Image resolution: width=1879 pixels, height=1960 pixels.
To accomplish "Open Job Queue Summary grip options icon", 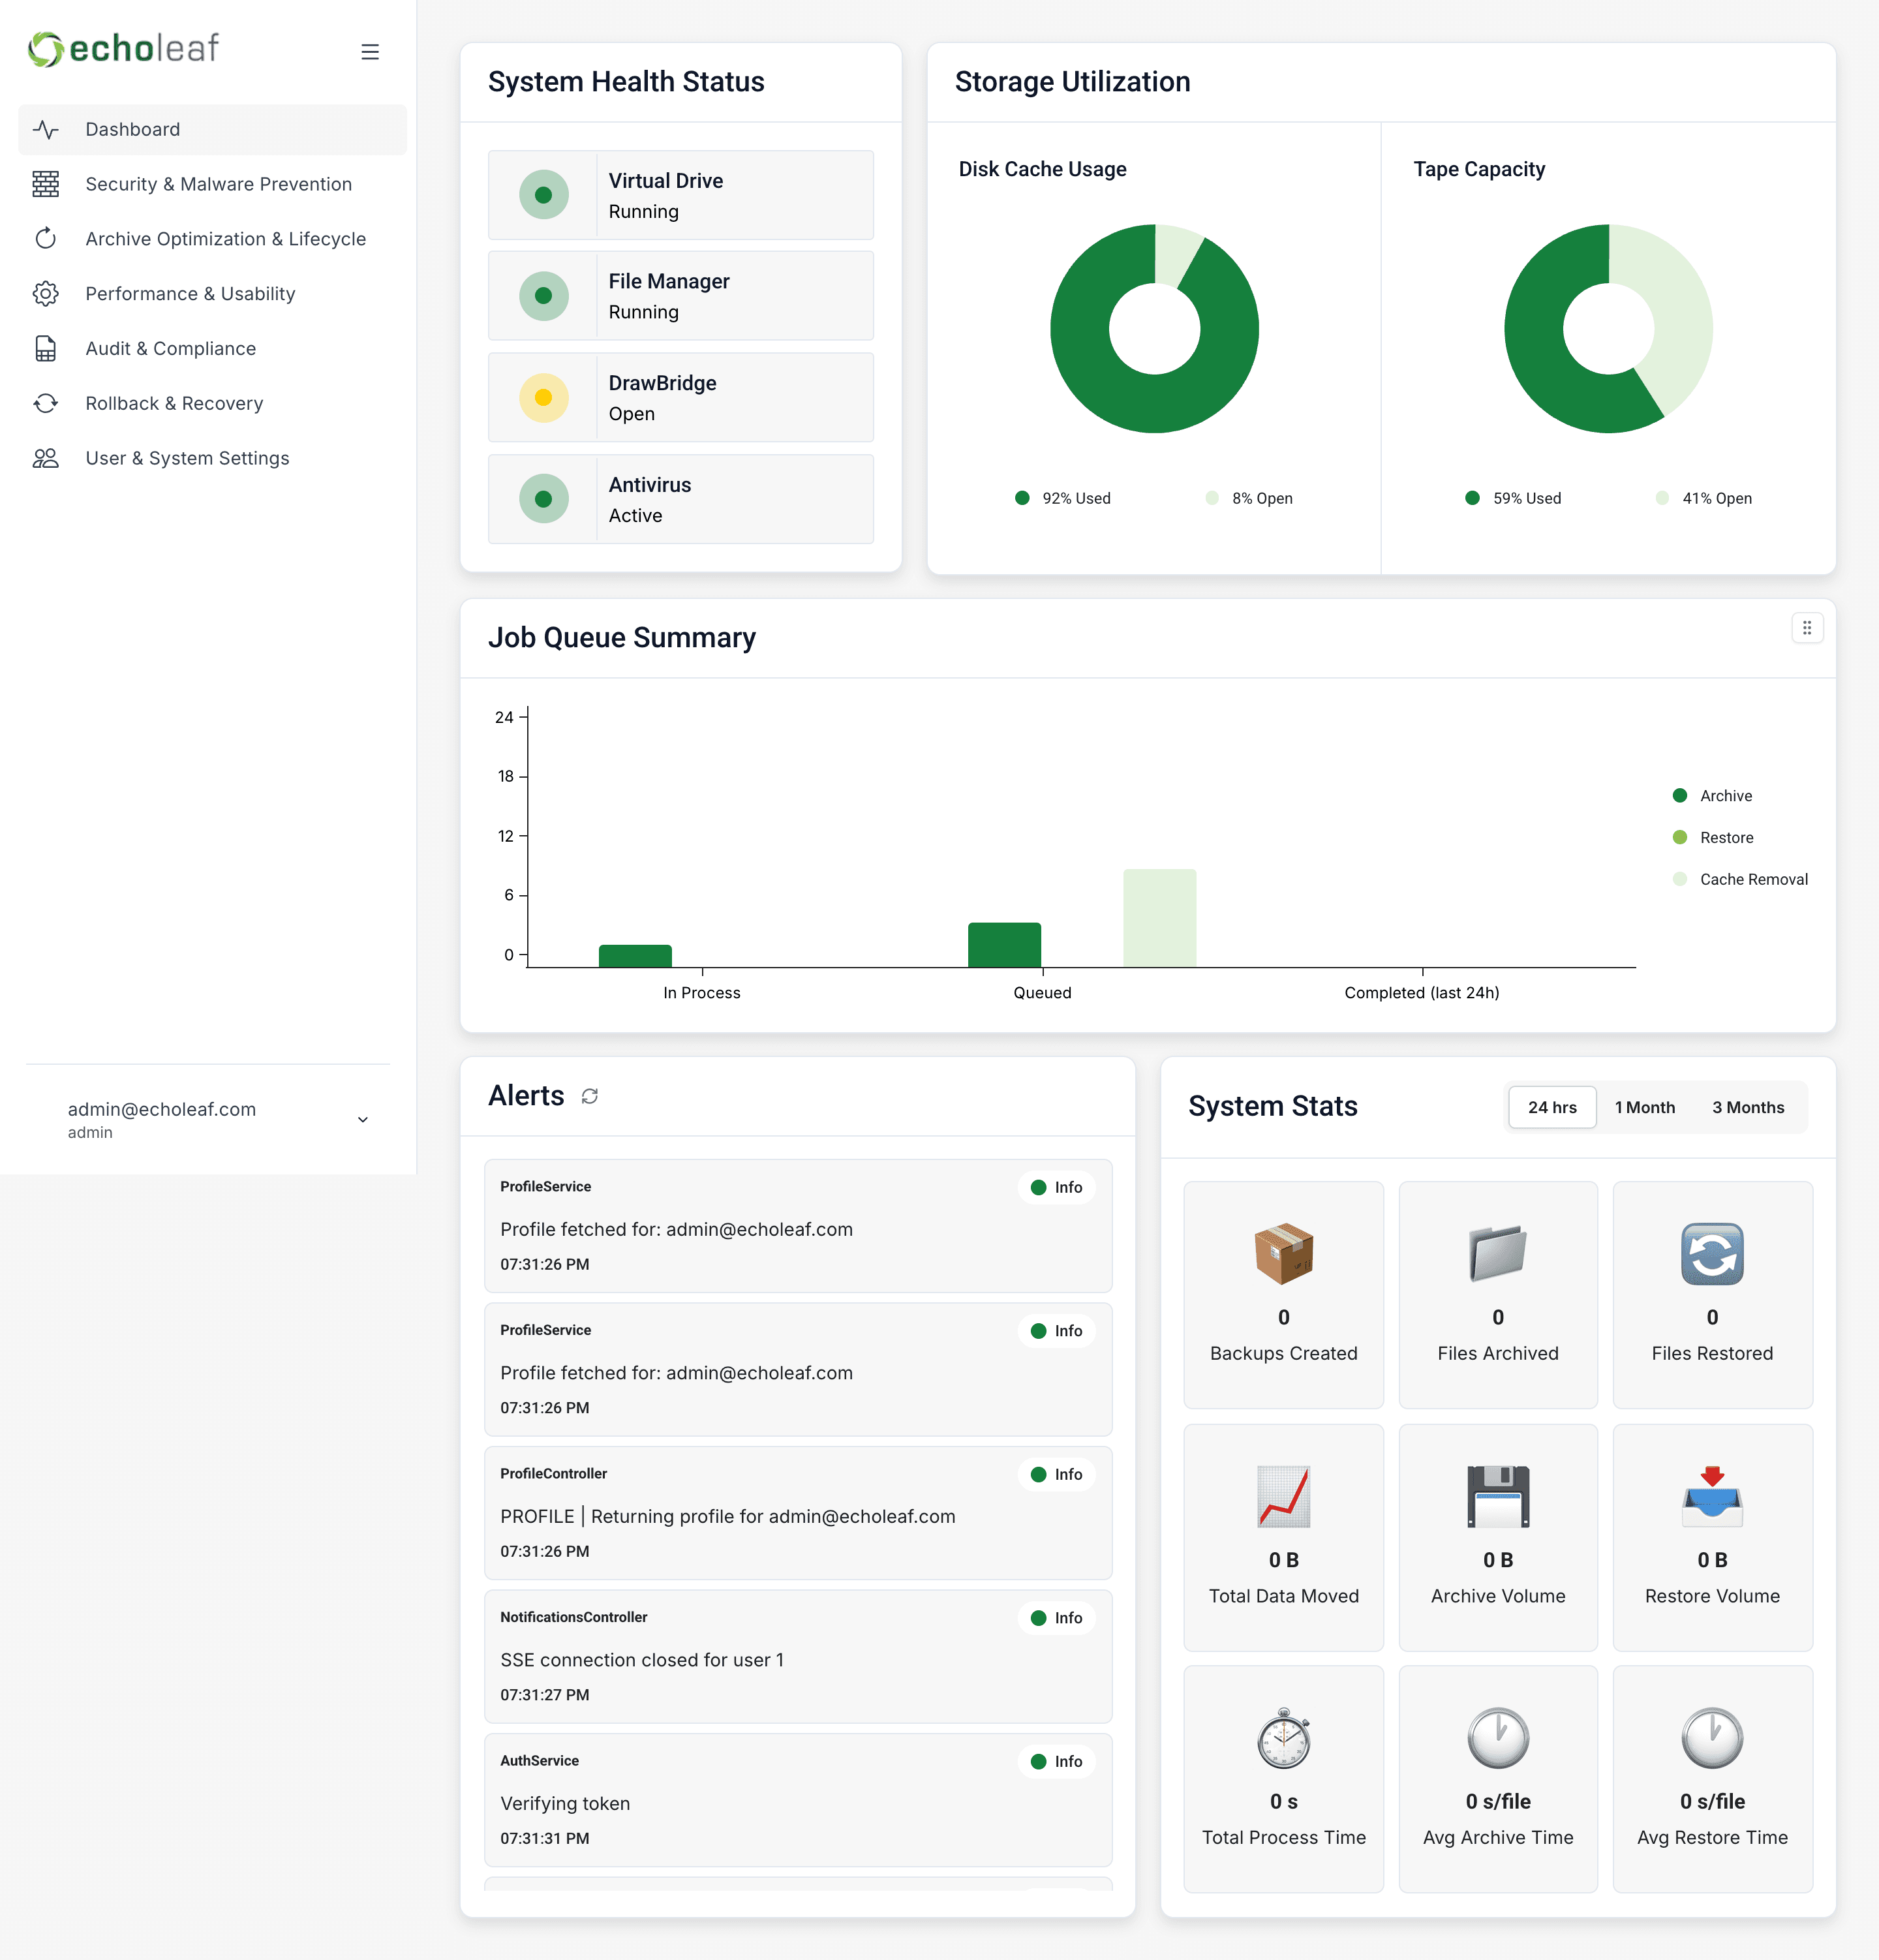I will click(1806, 628).
